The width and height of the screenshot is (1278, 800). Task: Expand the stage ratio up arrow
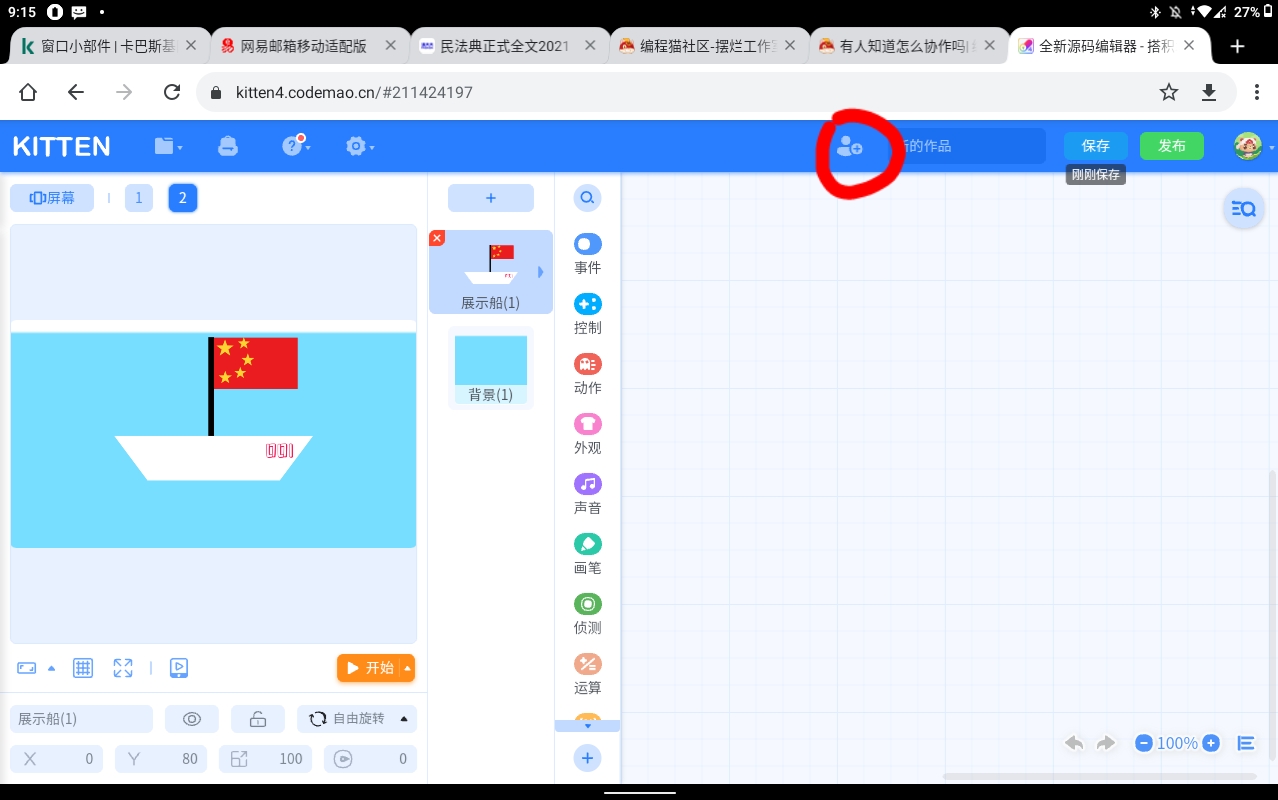point(52,668)
